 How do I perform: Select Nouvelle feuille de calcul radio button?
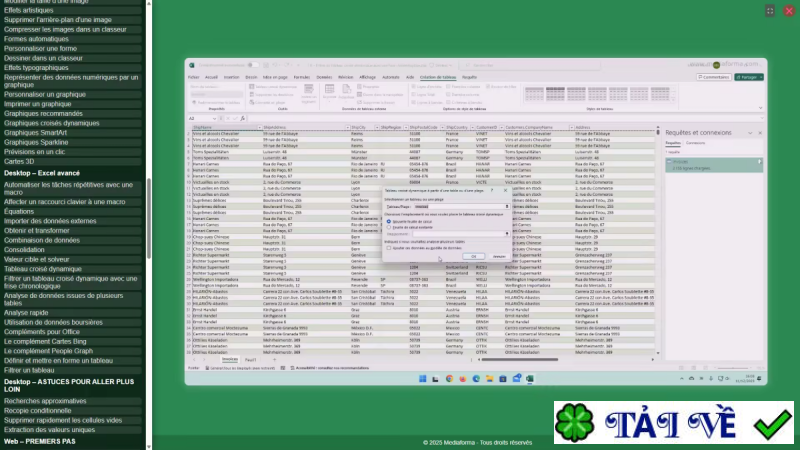pyautogui.click(x=389, y=221)
